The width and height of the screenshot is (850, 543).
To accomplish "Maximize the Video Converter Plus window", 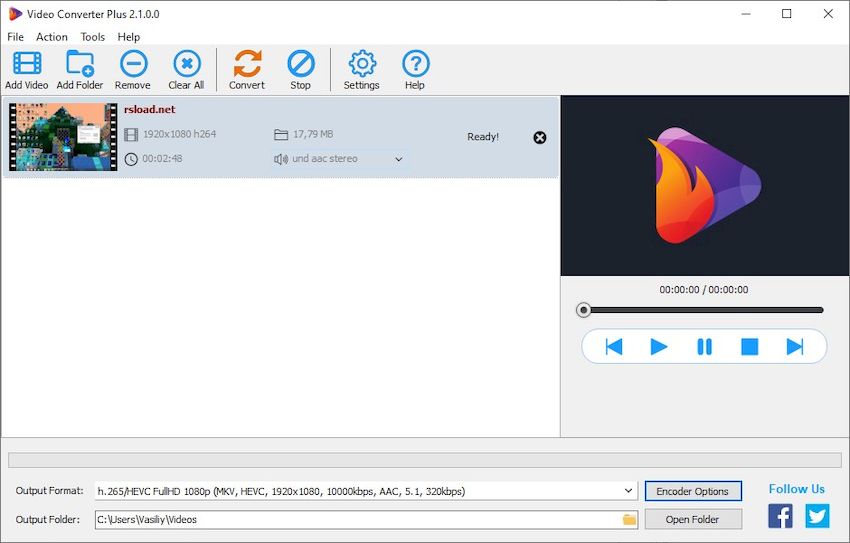I will click(787, 14).
